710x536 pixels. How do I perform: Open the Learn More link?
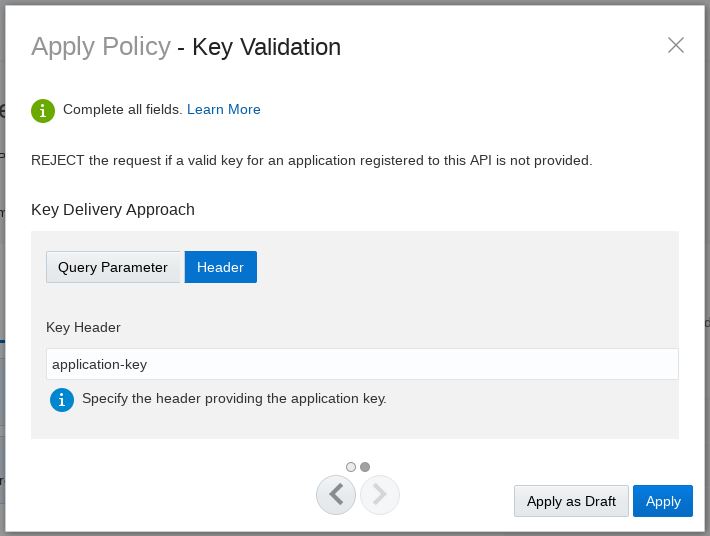pyautogui.click(x=223, y=110)
